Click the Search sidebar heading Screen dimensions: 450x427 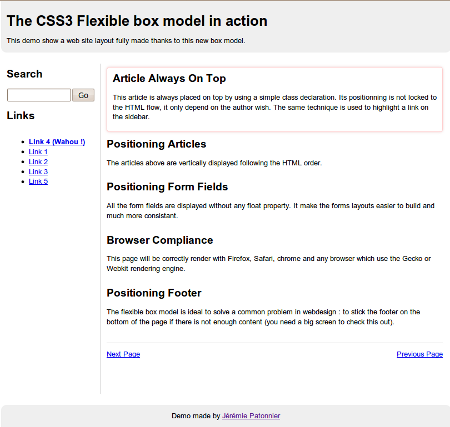click(25, 74)
